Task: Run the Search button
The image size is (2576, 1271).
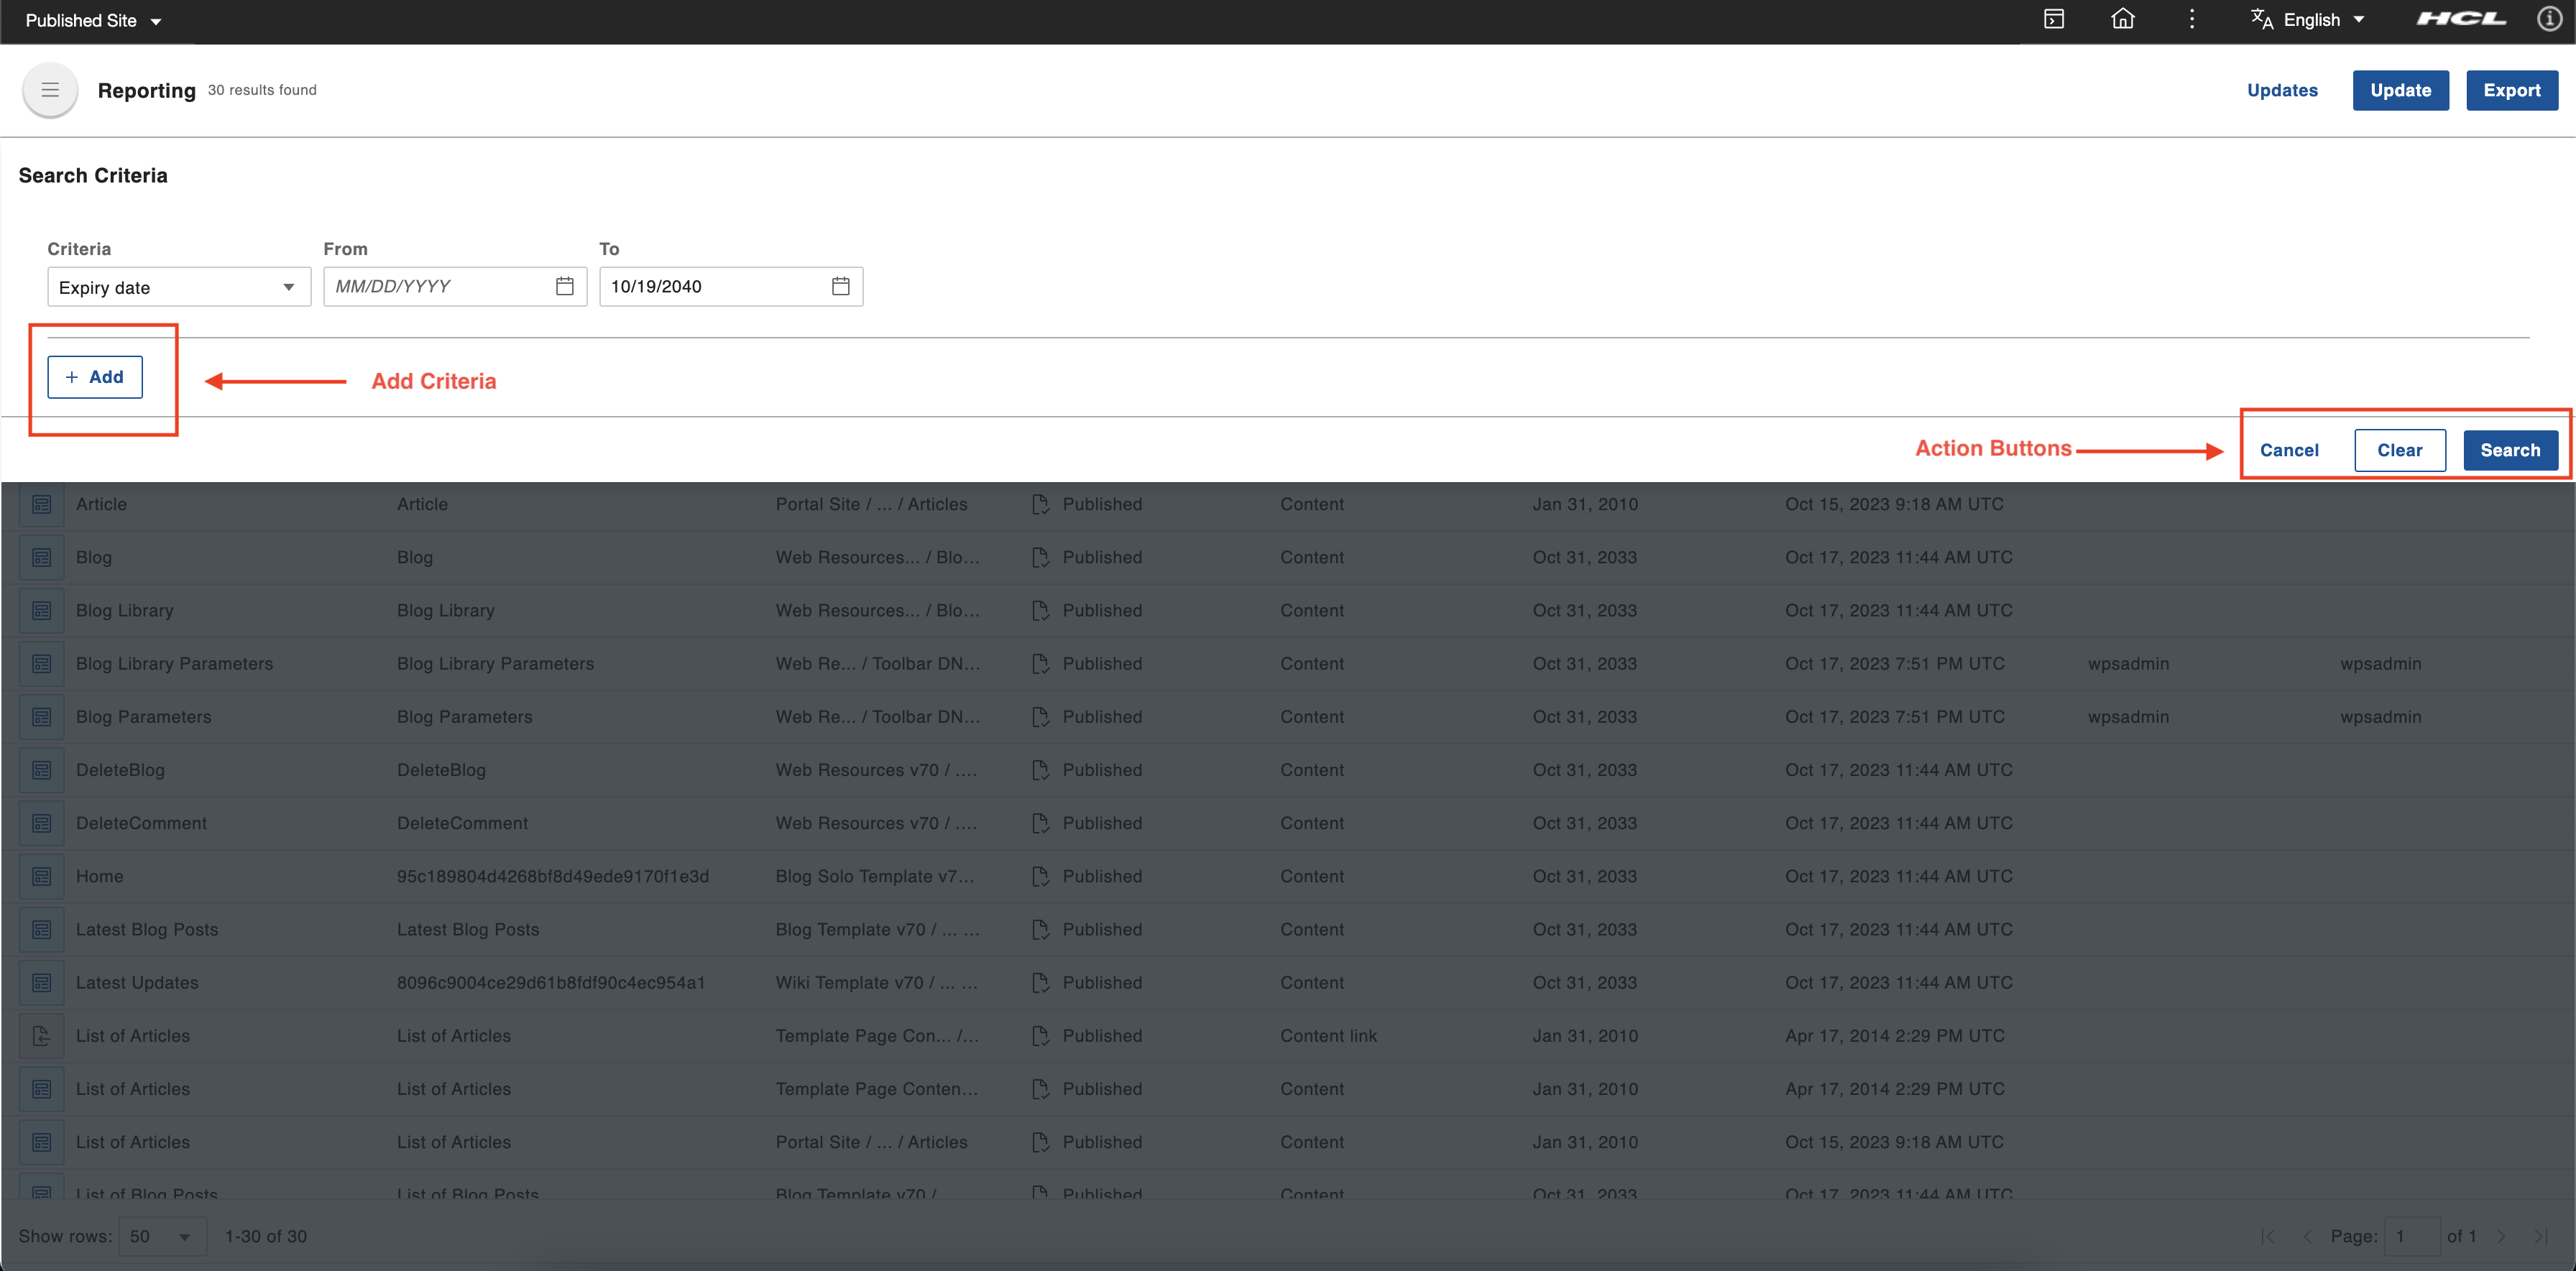Action: 2509,450
